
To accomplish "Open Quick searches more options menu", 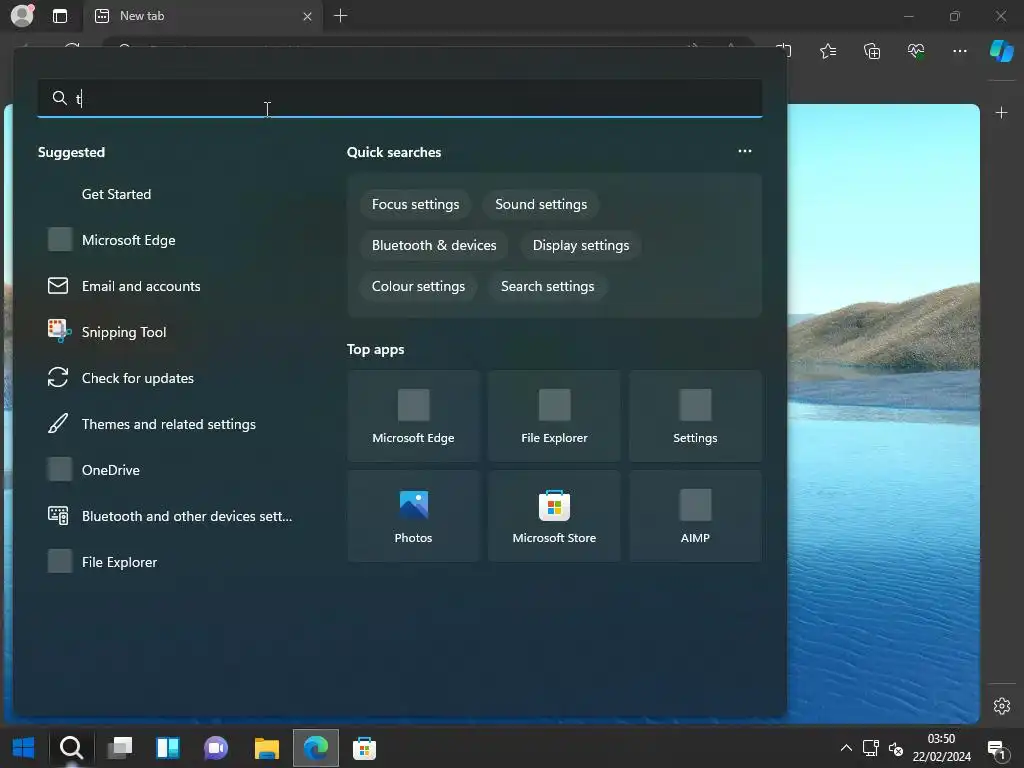I will (x=744, y=152).
